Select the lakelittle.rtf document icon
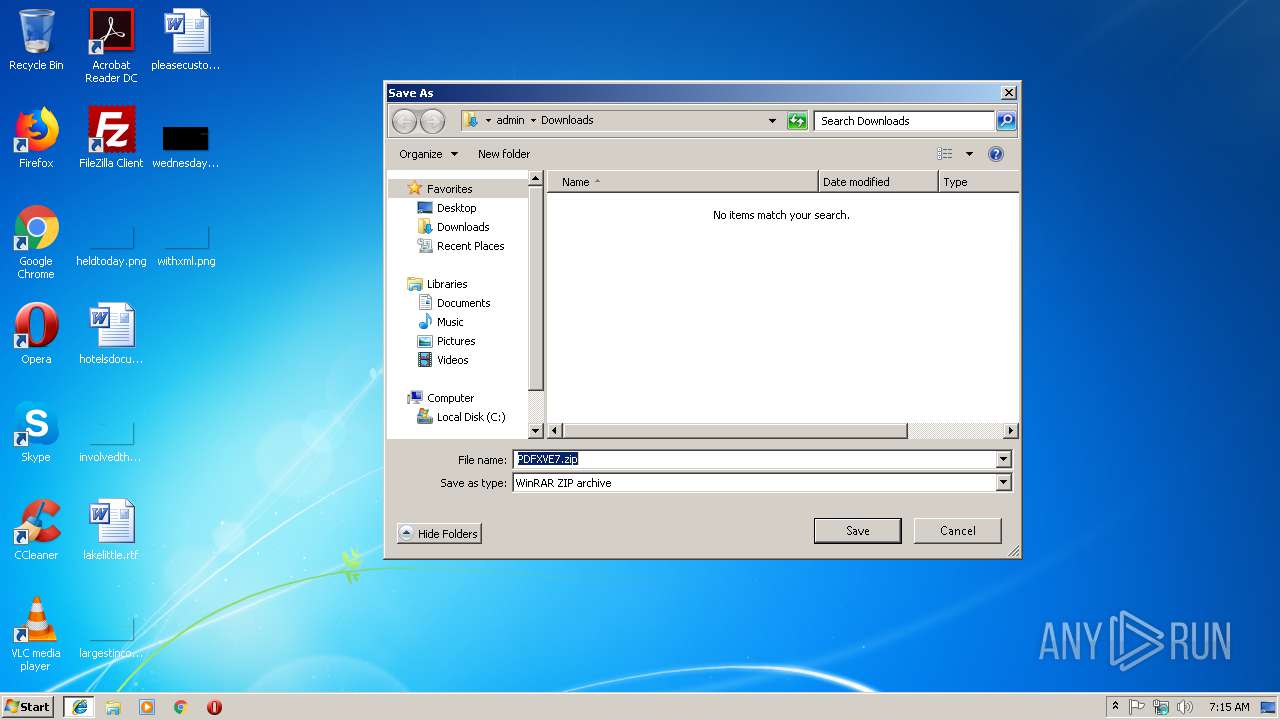This screenshot has height=720, width=1280. pyautogui.click(x=111, y=530)
